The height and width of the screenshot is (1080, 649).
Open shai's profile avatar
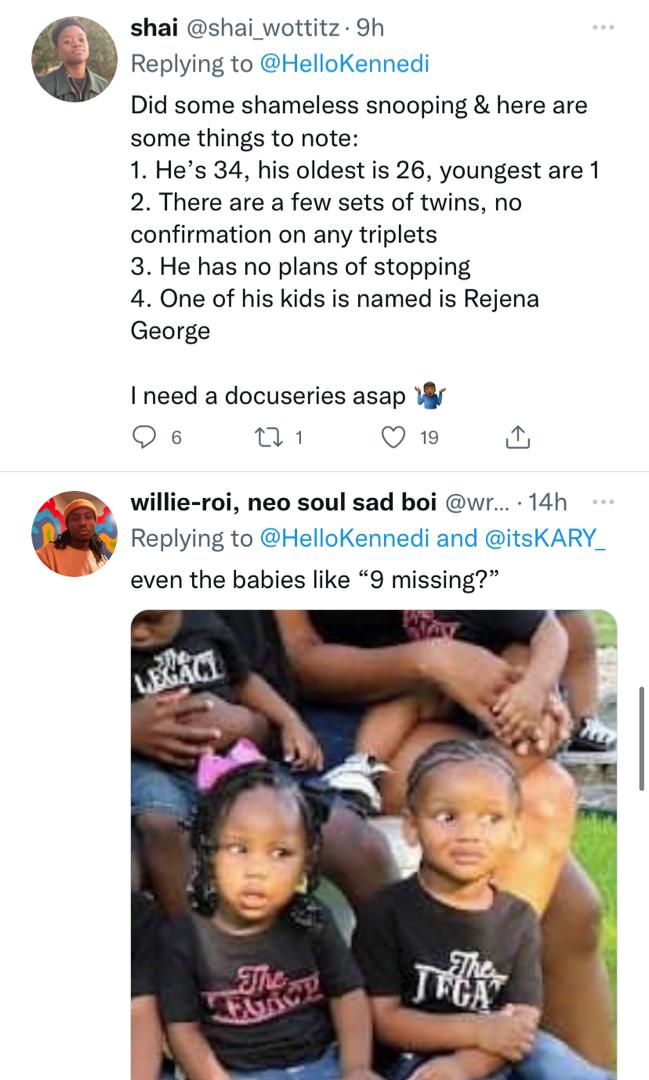75,58
